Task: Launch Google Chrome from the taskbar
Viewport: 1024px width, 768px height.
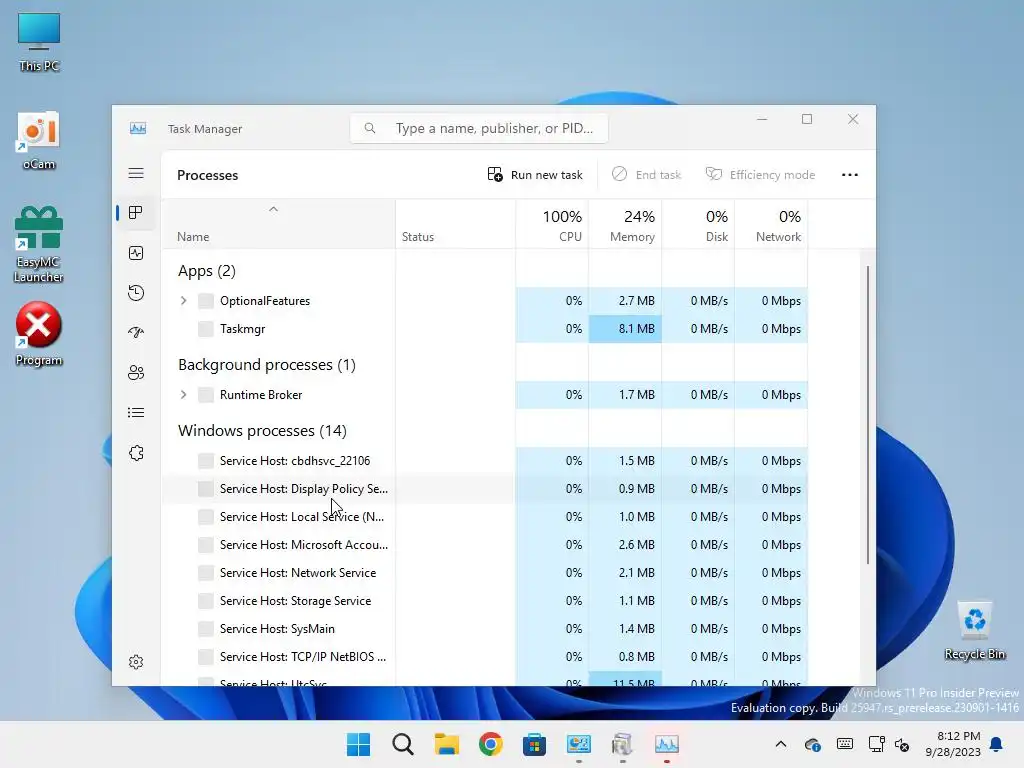Action: [490, 744]
